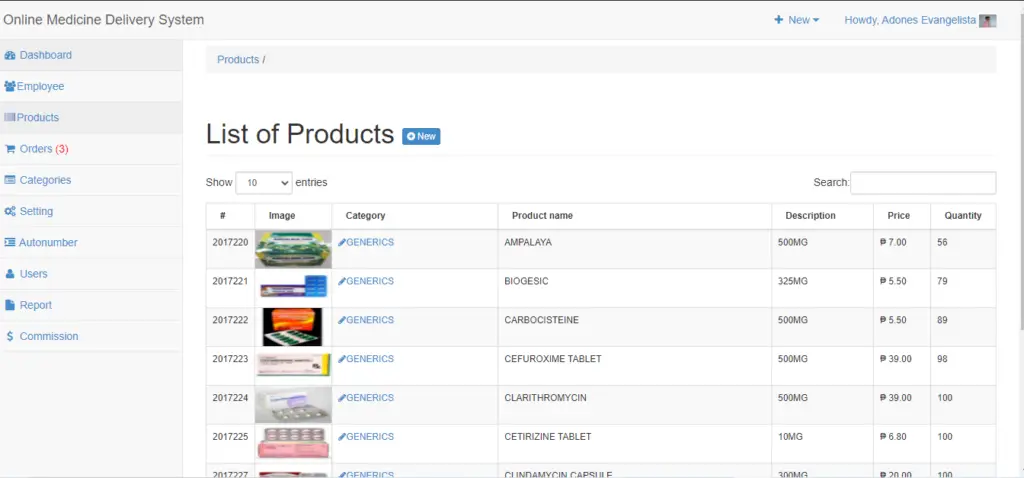Click edit pencil icon in CEFUROXIME TABLET row
The height and width of the screenshot is (478, 1024).
coord(342,359)
